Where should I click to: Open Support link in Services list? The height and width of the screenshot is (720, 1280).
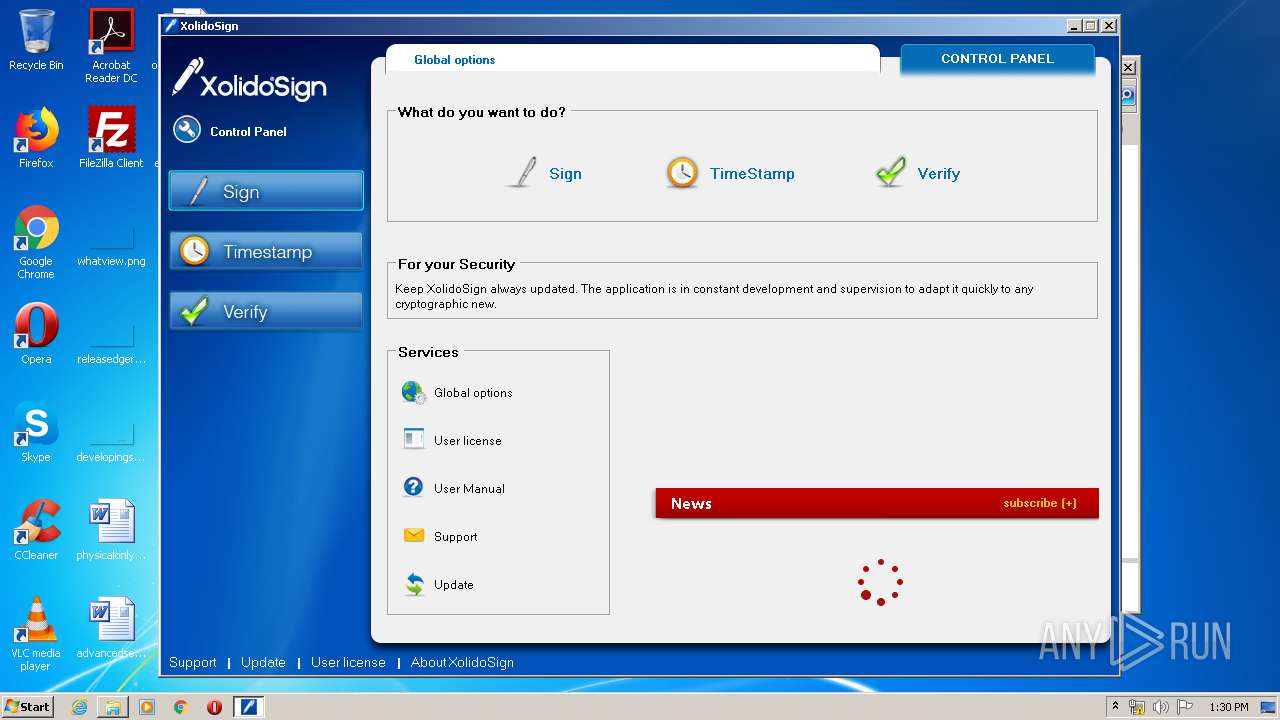coord(455,537)
